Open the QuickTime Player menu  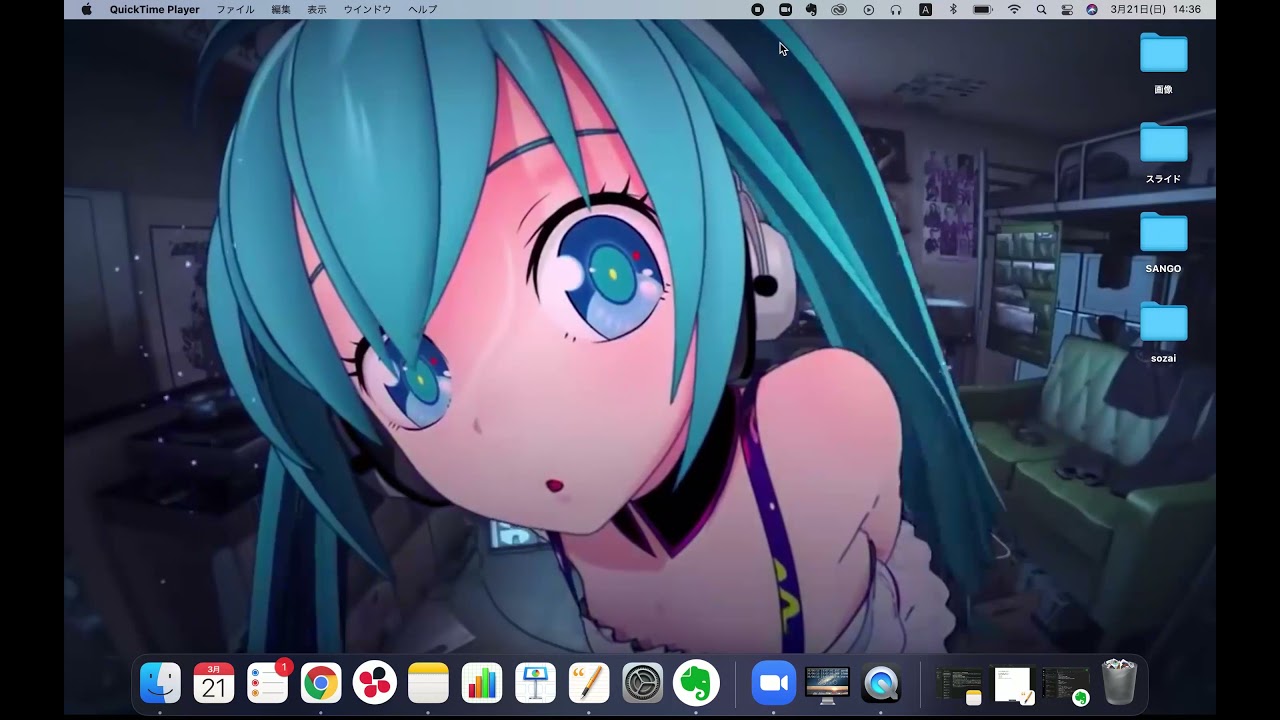coord(154,9)
